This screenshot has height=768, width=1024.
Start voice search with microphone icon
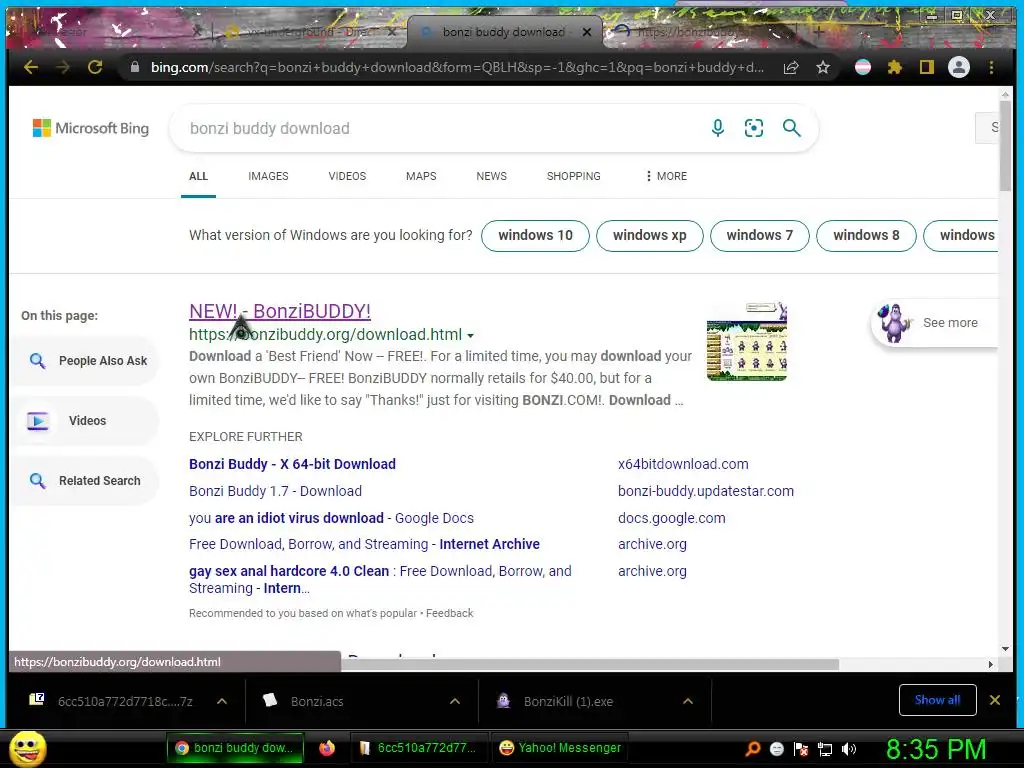click(718, 128)
